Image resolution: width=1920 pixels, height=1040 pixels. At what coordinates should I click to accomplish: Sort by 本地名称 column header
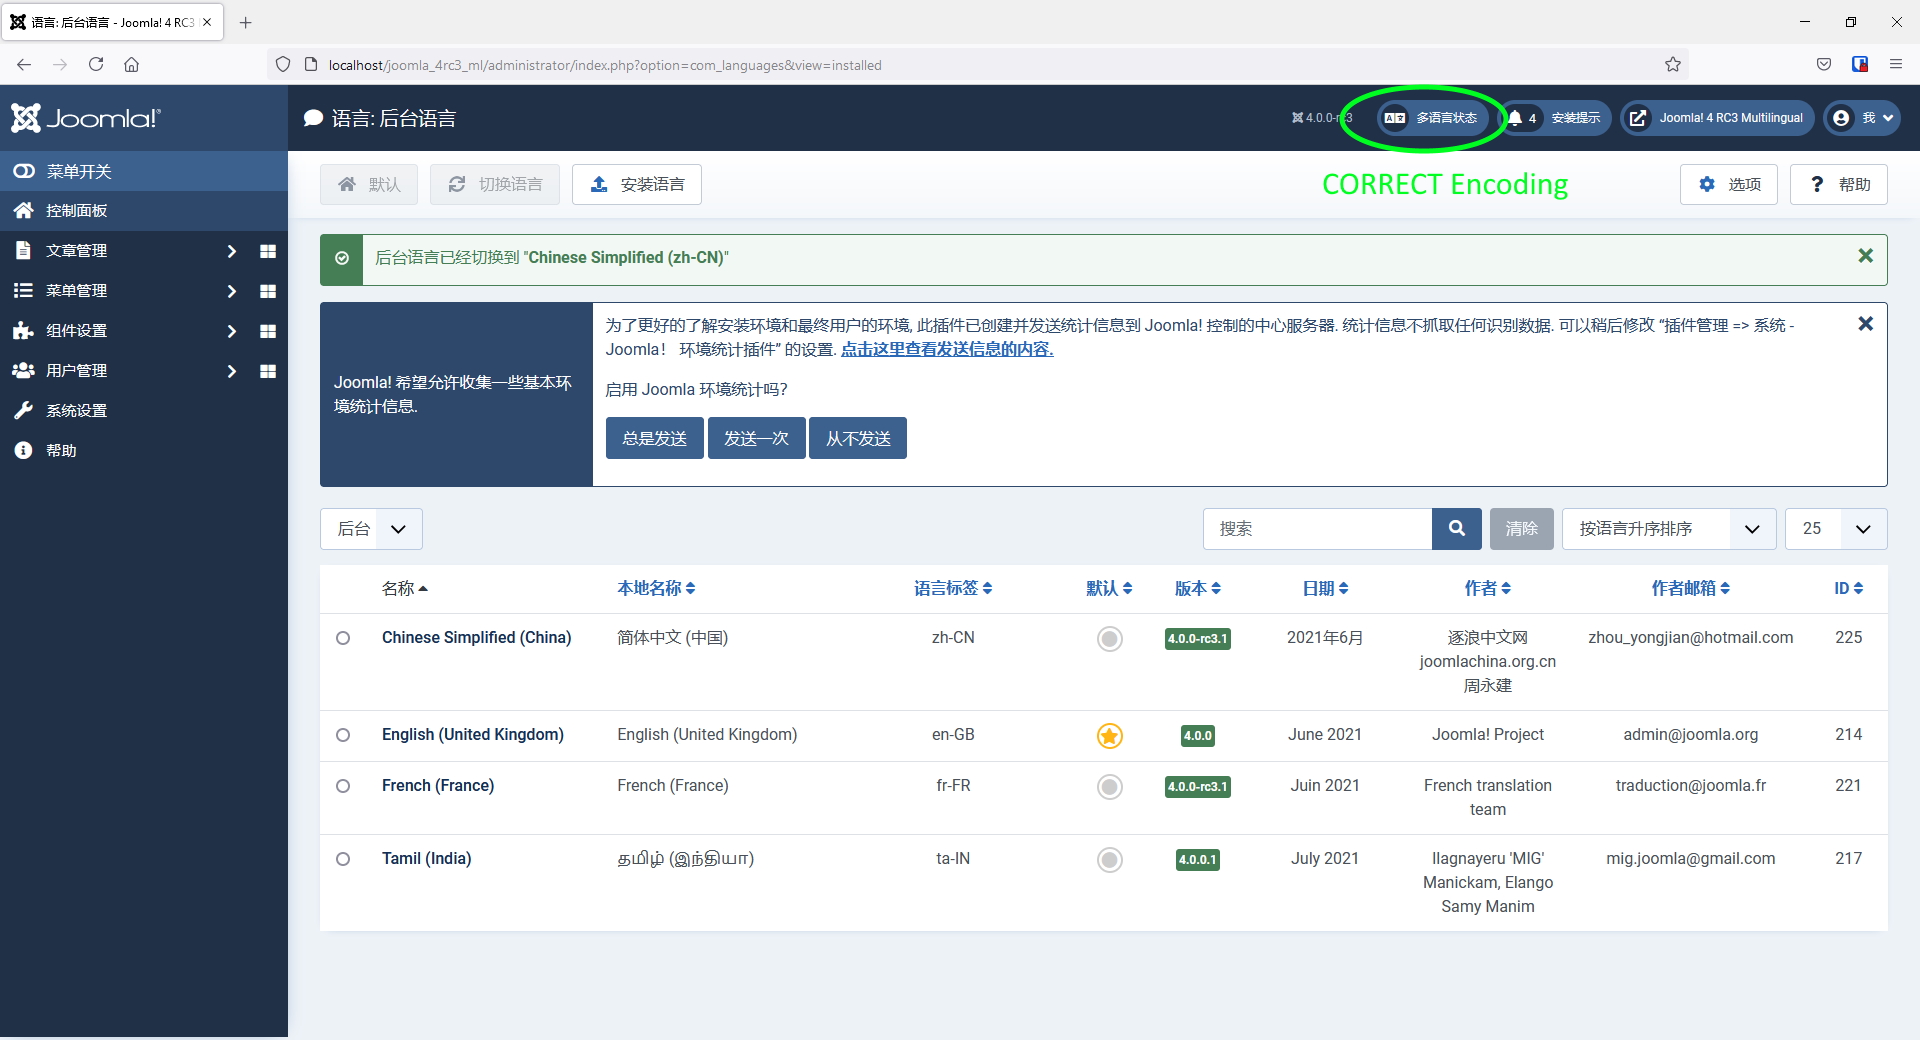point(656,588)
